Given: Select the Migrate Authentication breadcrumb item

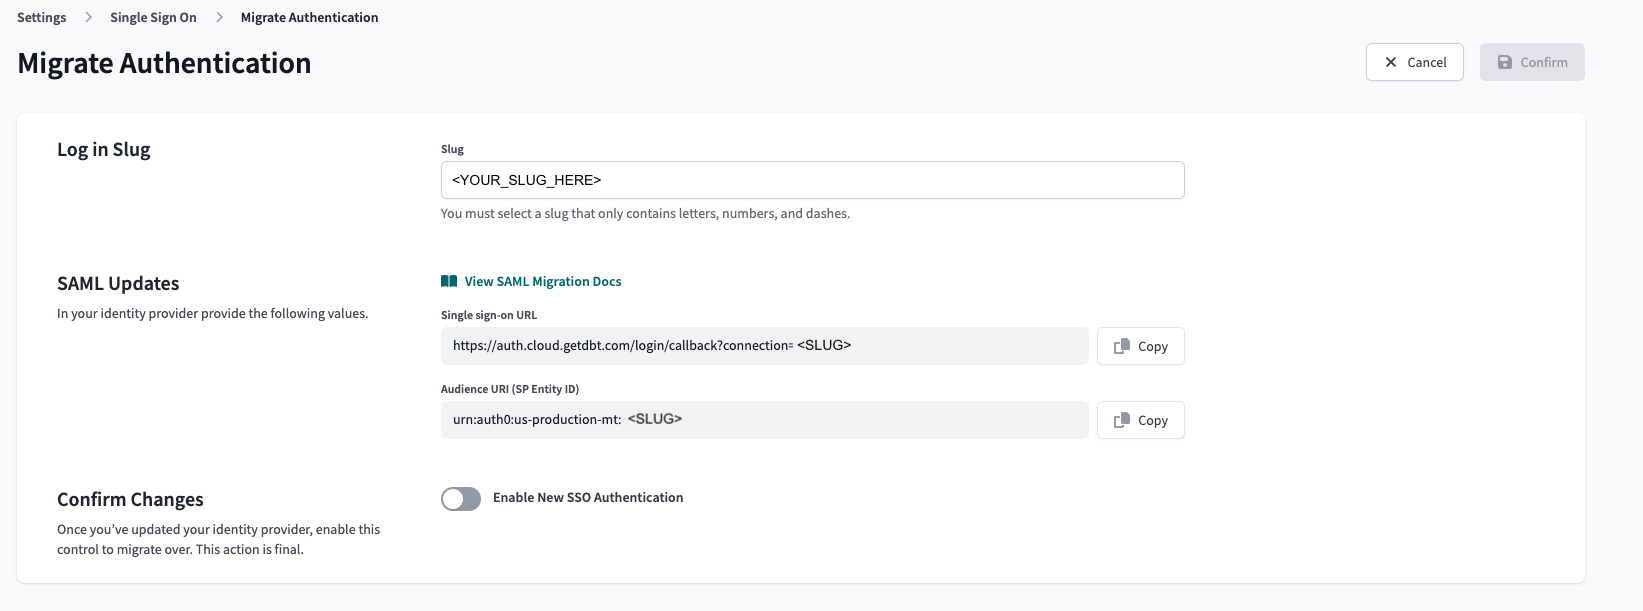Looking at the screenshot, I should (x=309, y=18).
